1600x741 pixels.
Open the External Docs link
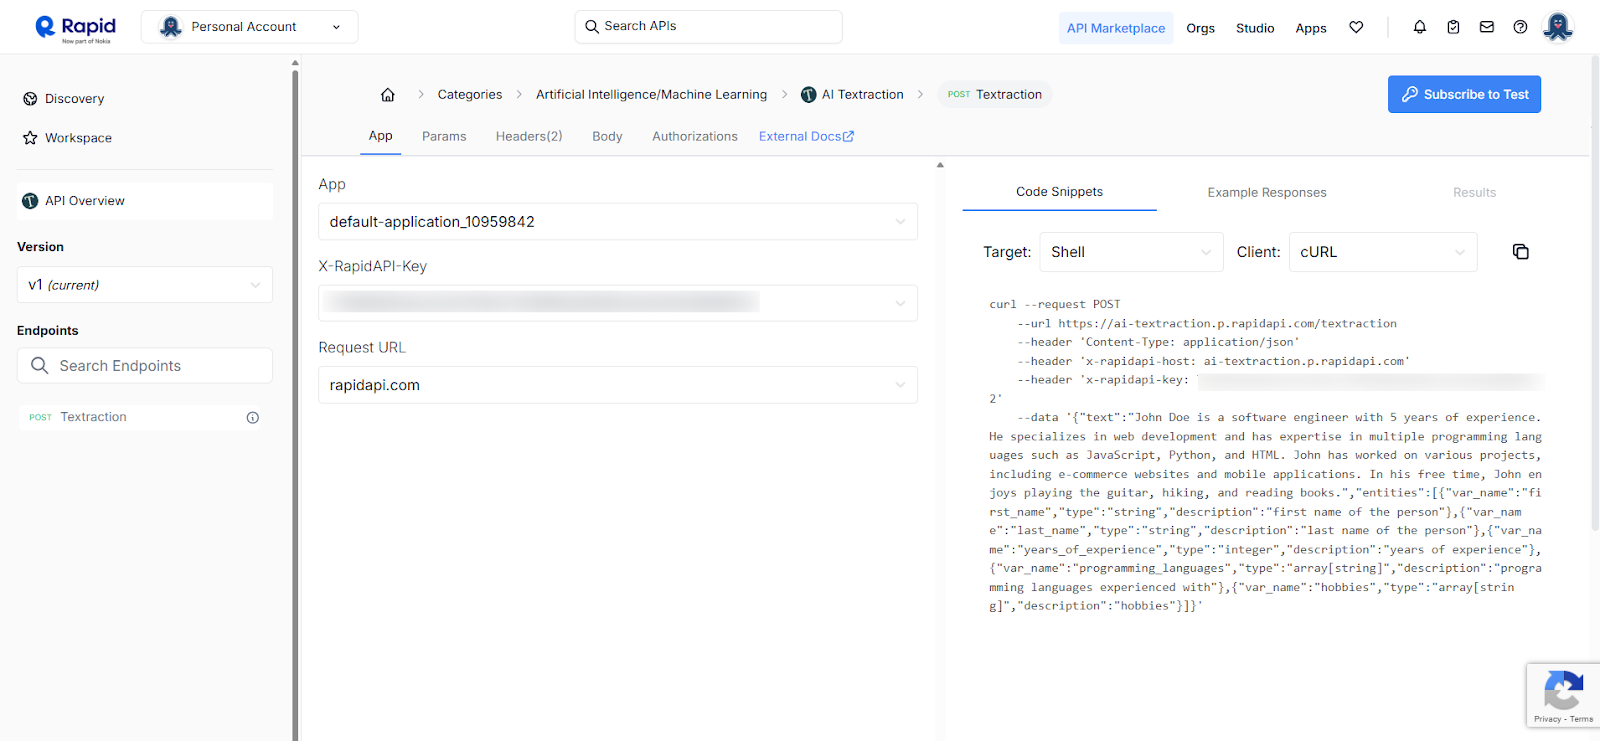tap(806, 137)
